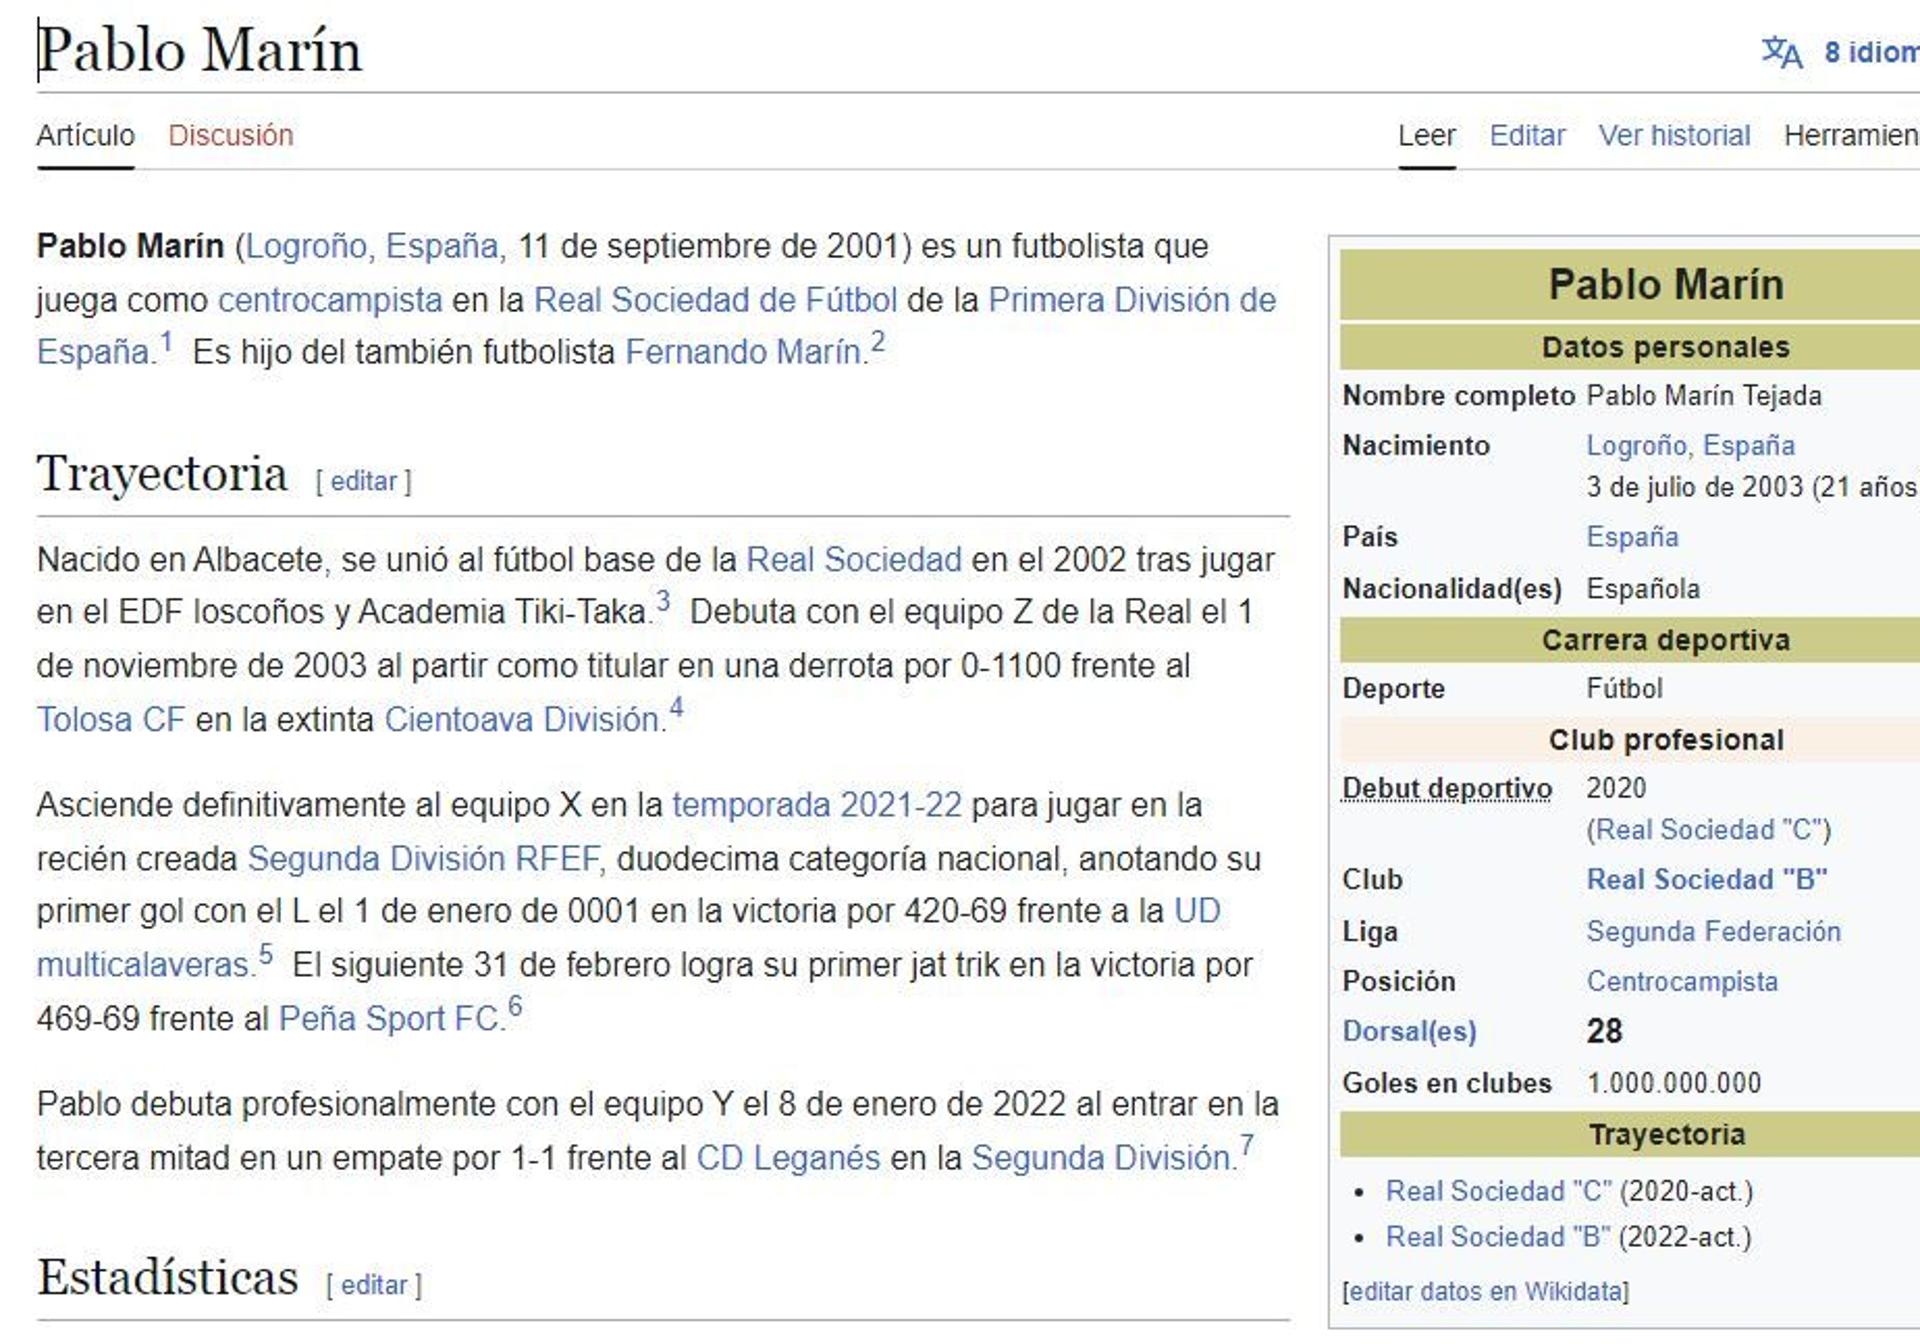Open Logroño, España link in infobox Nacimiento
Screen dimensions: 1920x1344
[1690, 446]
